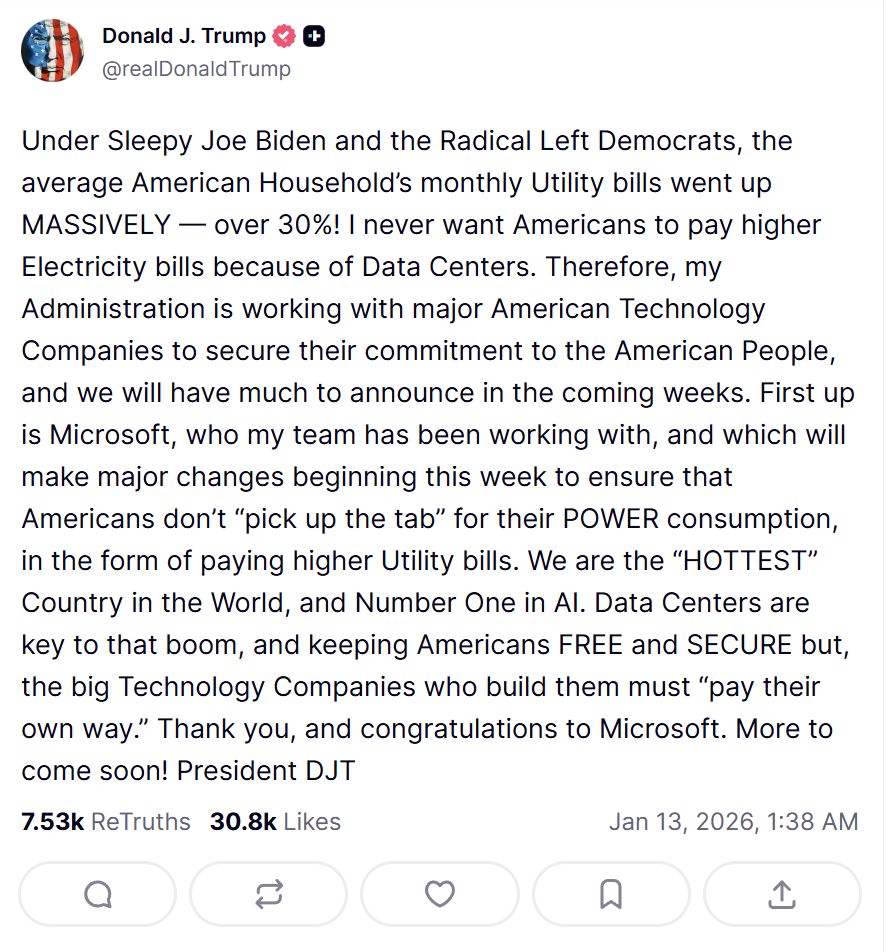View the 7.53k ReTruths list
Viewport: 889px width, 952px height.
tap(106, 822)
